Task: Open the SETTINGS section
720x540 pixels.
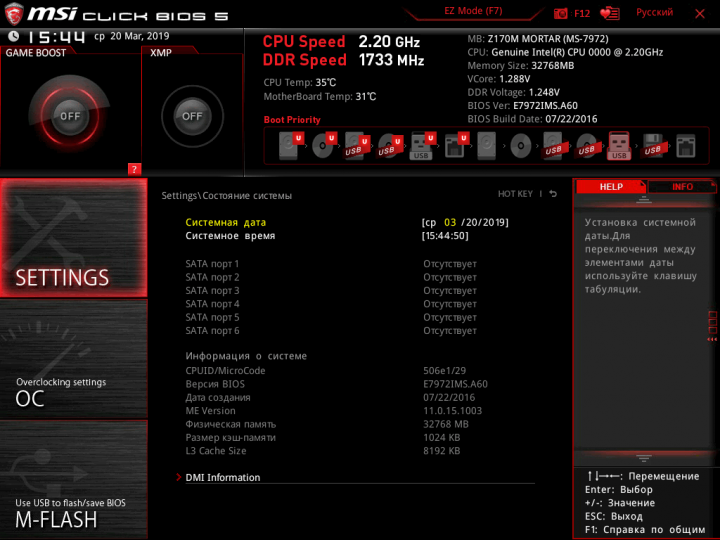Action: point(73,238)
